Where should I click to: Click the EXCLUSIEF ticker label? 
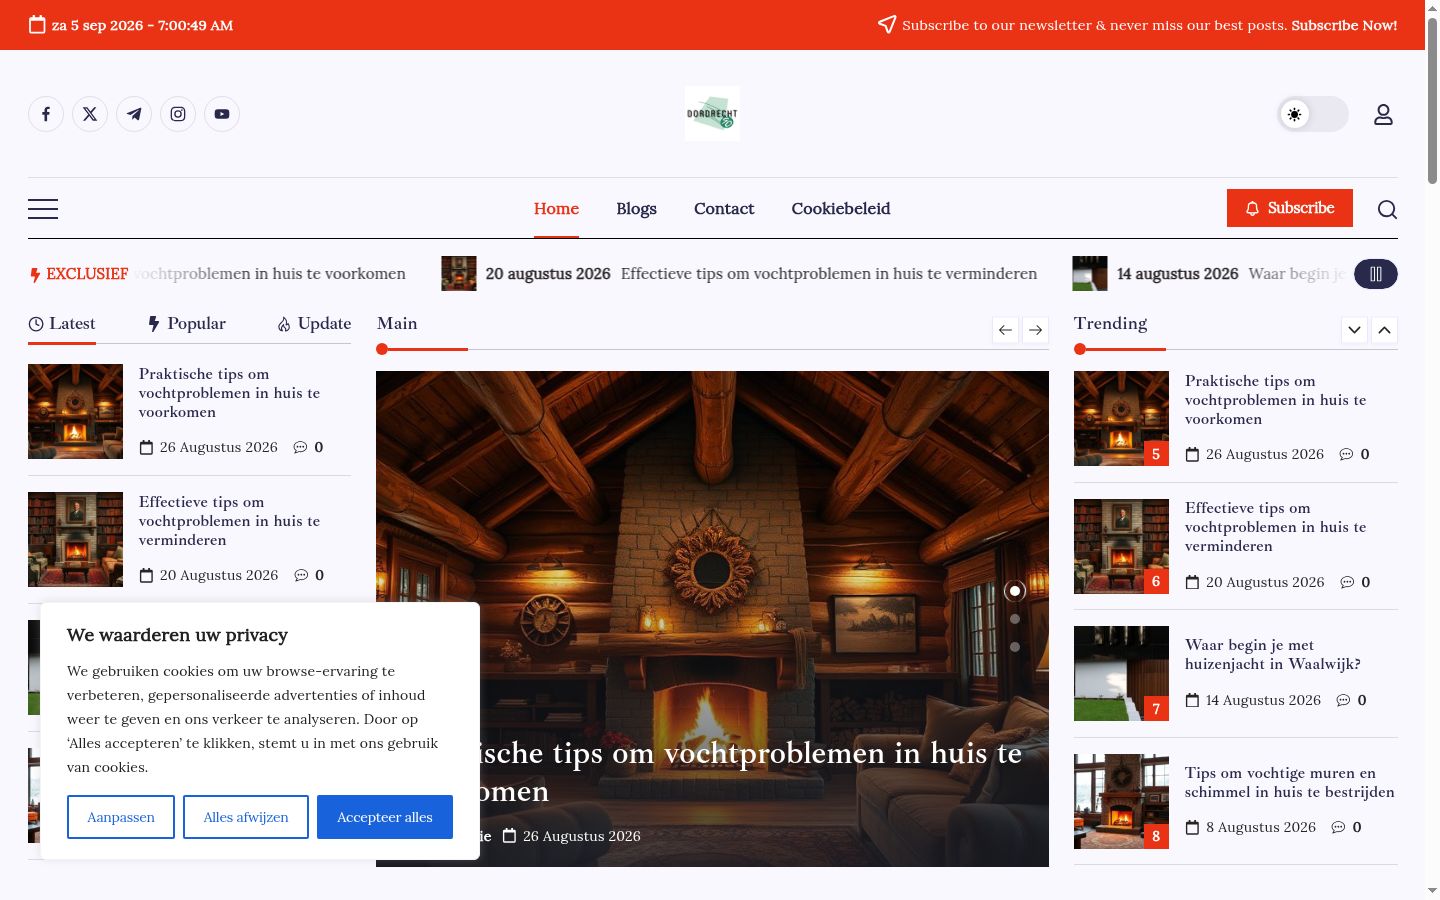[79, 274]
